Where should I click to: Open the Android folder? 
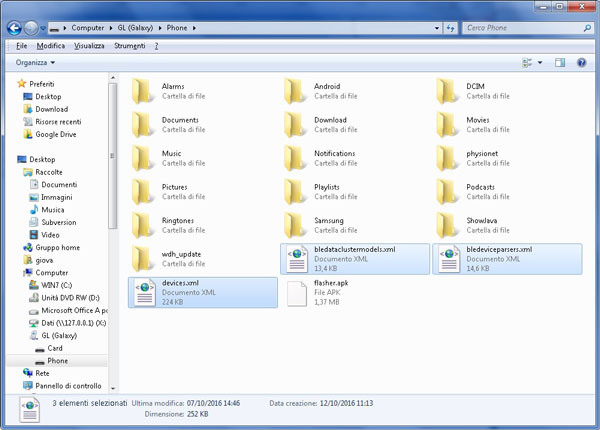click(327, 87)
